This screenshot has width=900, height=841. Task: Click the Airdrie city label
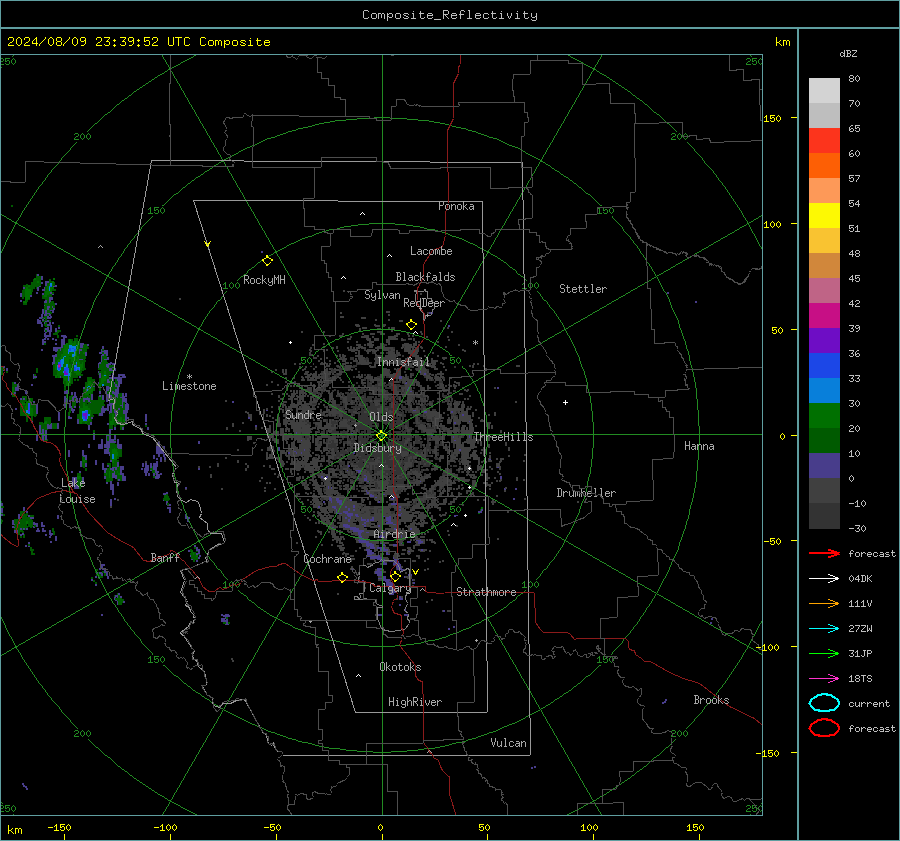click(394, 534)
